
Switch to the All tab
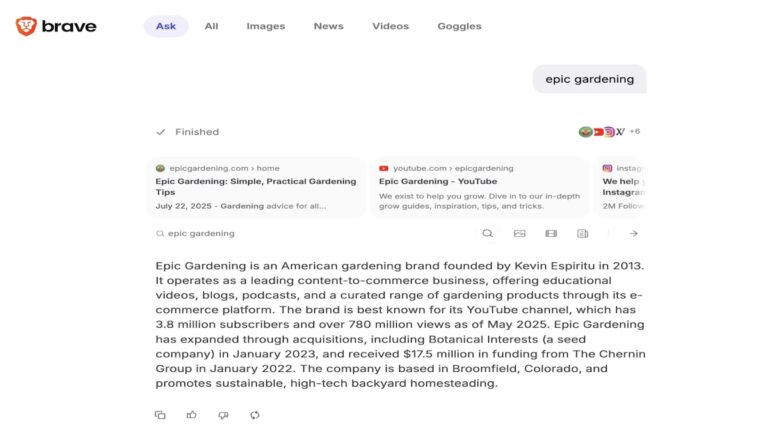211,26
